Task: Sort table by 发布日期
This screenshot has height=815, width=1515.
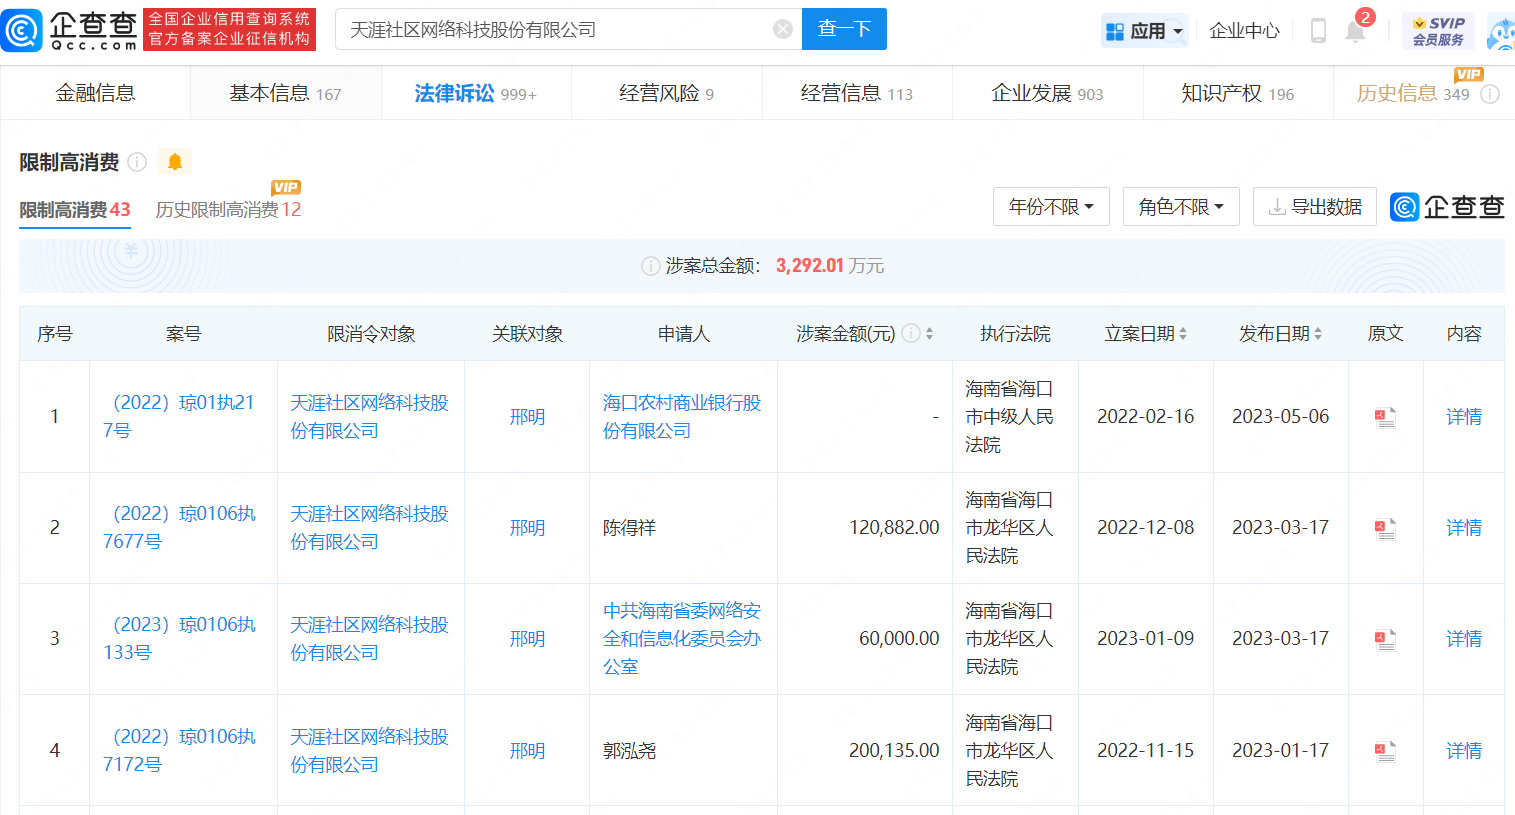Action: (1317, 334)
